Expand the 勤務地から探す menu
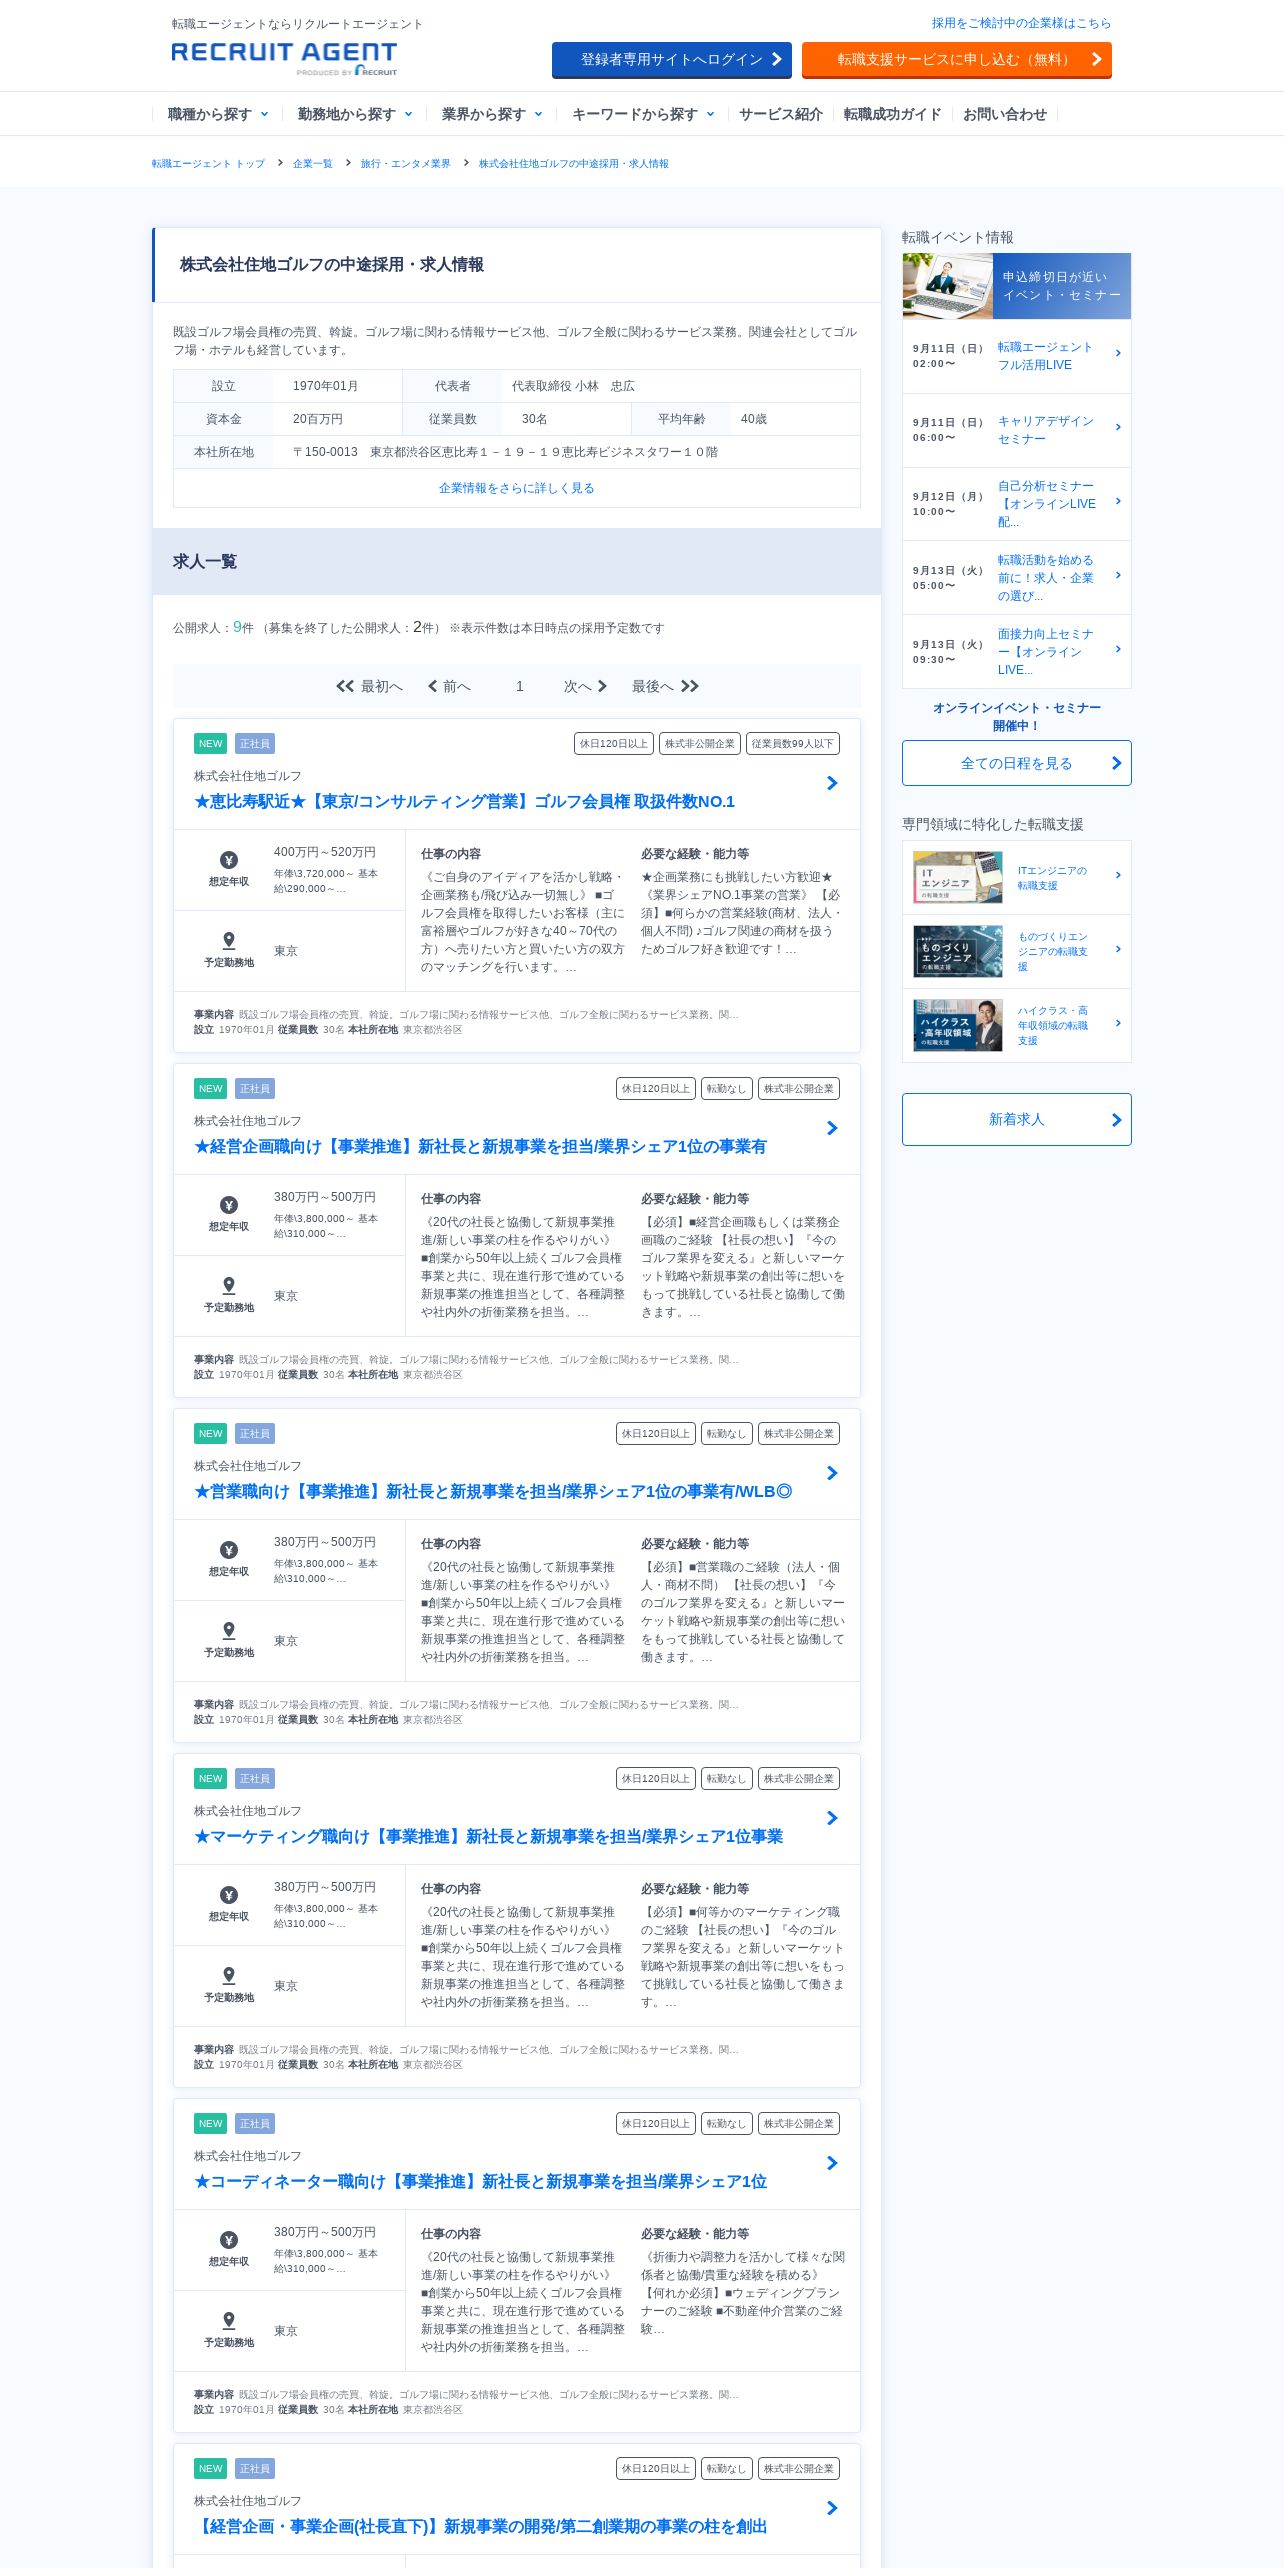1284x2568 pixels. click(354, 114)
